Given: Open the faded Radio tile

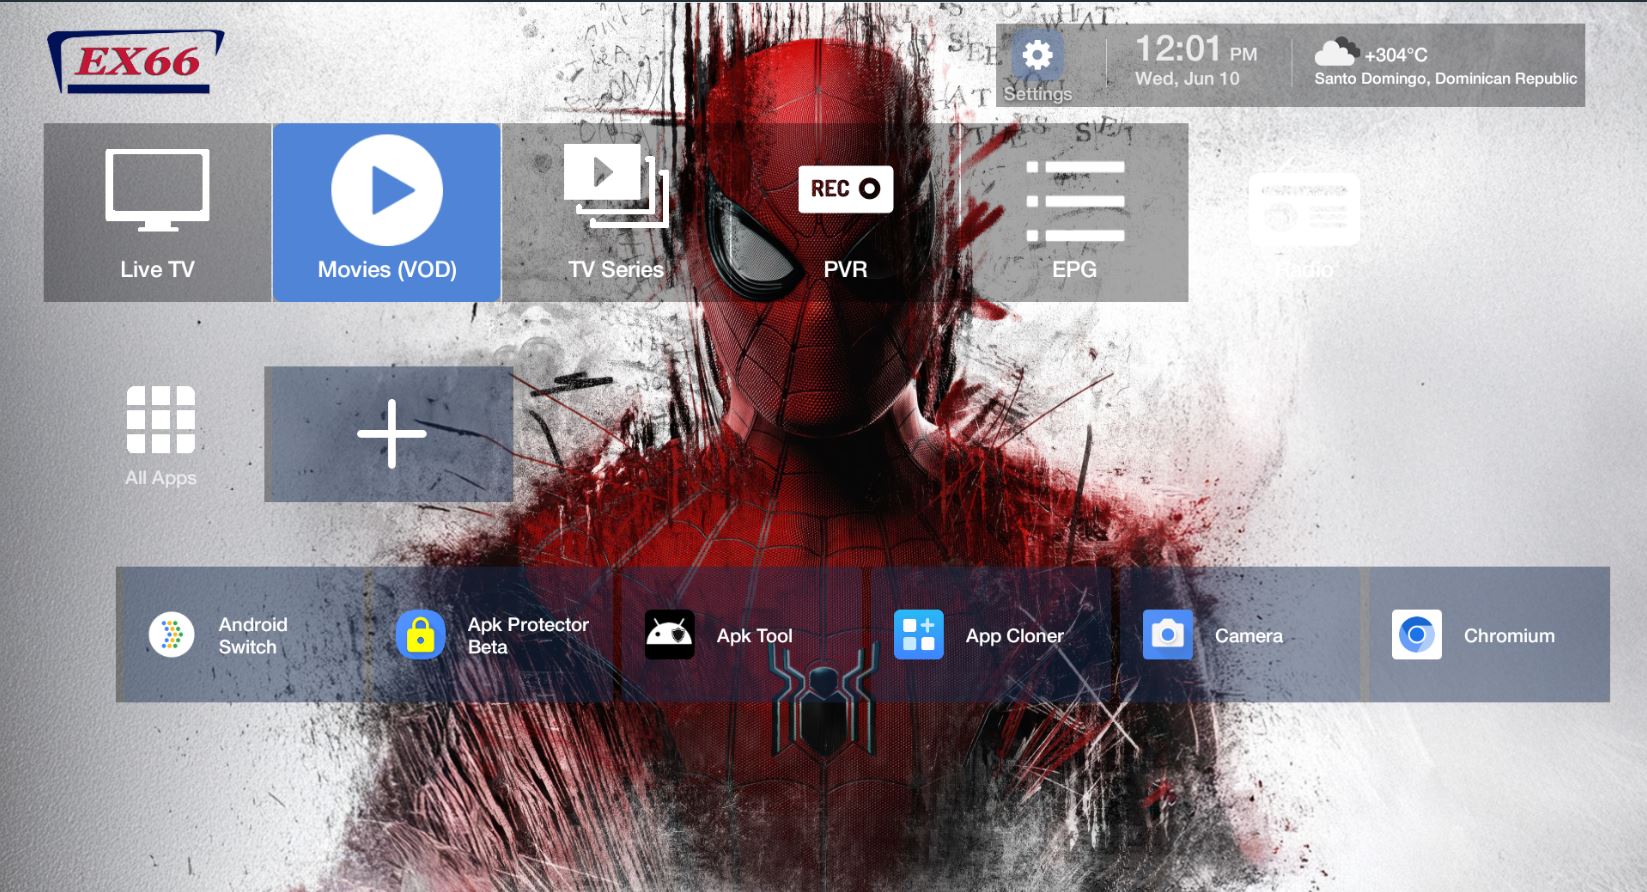Looking at the screenshot, I should (x=1304, y=212).
